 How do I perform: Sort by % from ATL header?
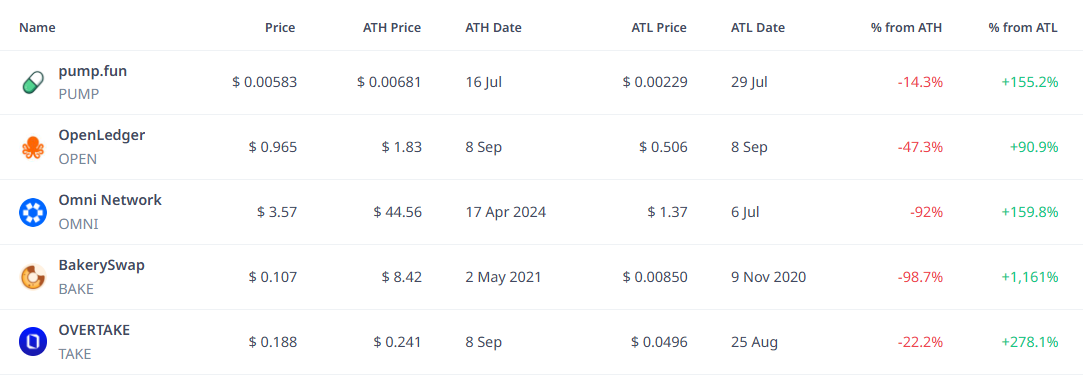coord(1023,28)
